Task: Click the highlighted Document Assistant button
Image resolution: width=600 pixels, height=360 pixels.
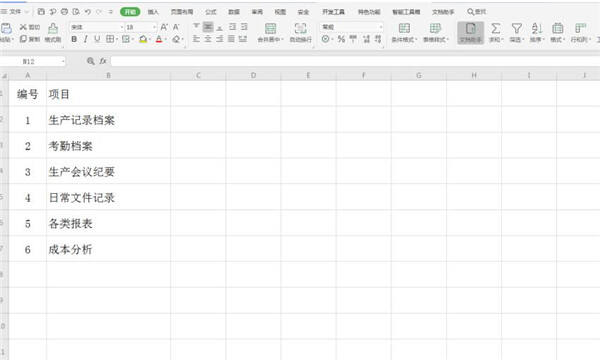Action: pyautogui.click(x=471, y=33)
